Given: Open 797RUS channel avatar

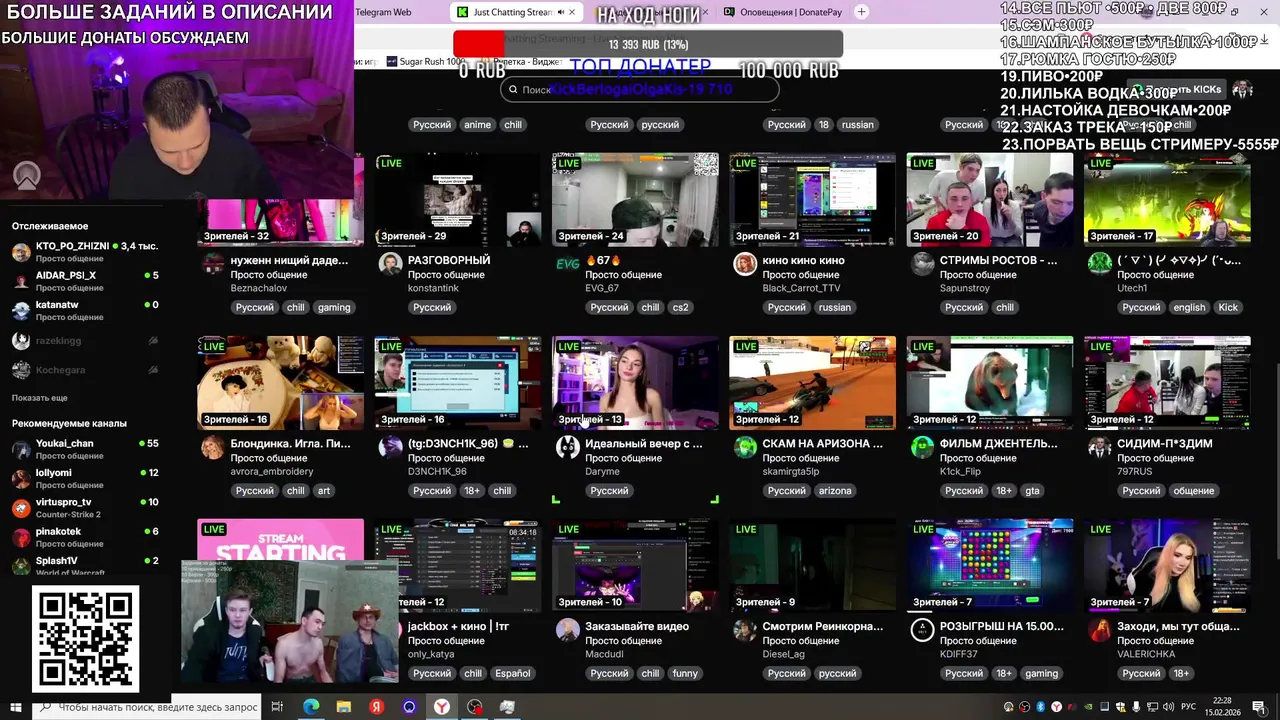Looking at the screenshot, I should coord(1099,447).
